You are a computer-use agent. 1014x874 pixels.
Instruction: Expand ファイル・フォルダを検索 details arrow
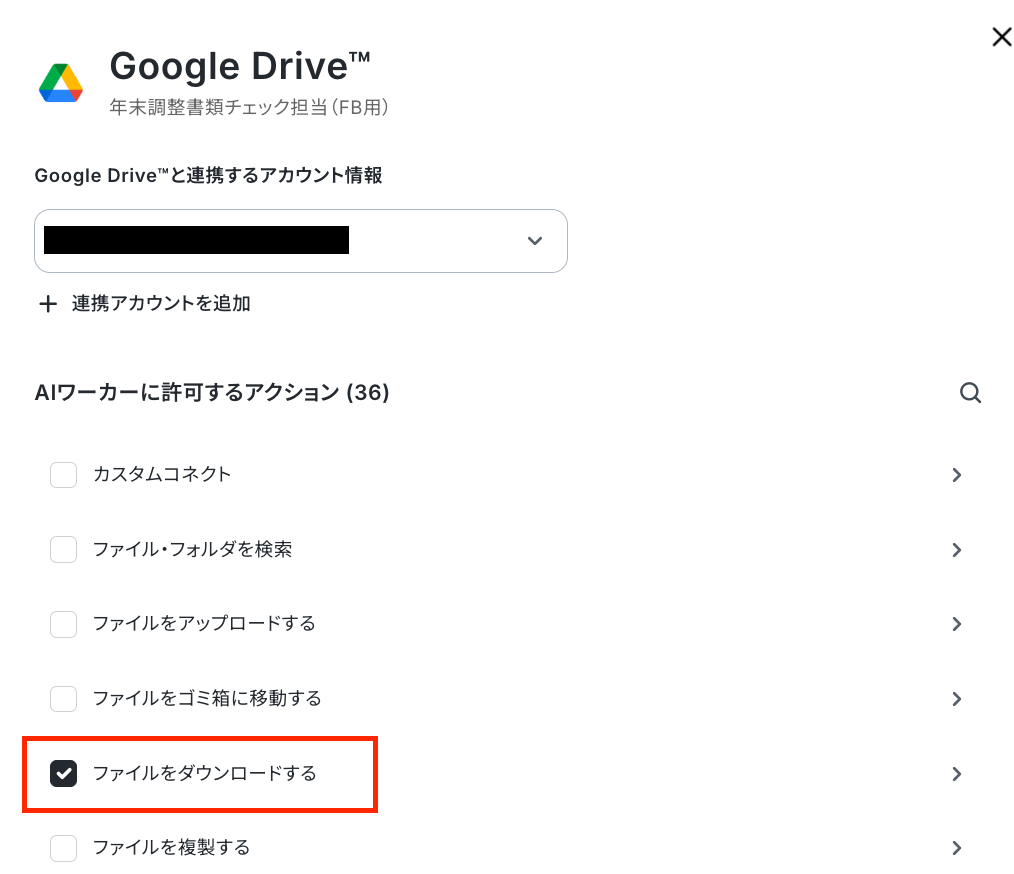(x=957, y=550)
